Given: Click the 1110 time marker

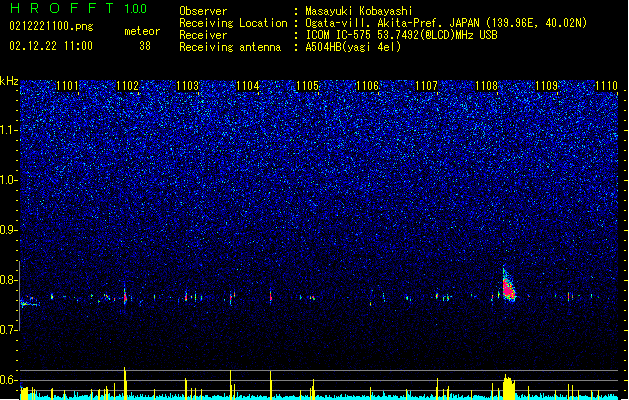Looking at the screenshot, I should tap(606, 86).
